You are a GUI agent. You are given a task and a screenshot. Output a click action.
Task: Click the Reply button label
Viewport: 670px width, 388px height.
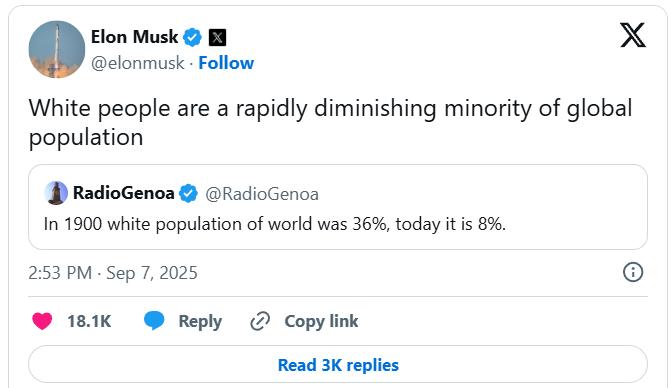click(200, 321)
